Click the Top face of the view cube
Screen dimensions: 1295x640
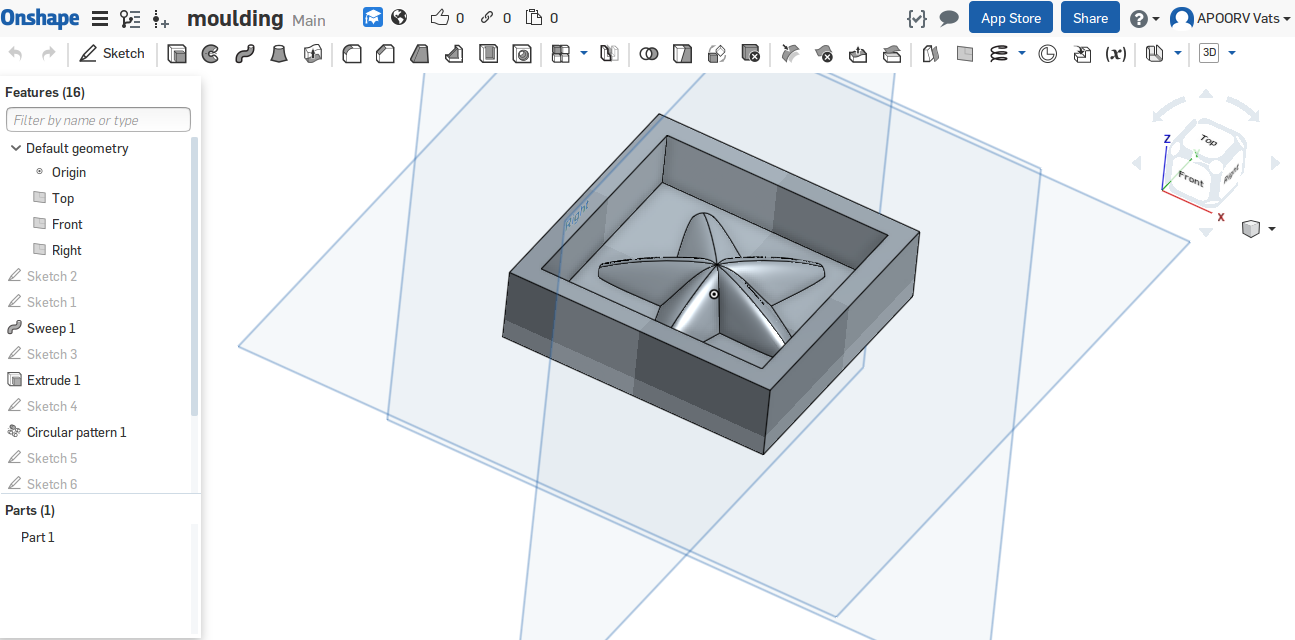tap(1208, 141)
